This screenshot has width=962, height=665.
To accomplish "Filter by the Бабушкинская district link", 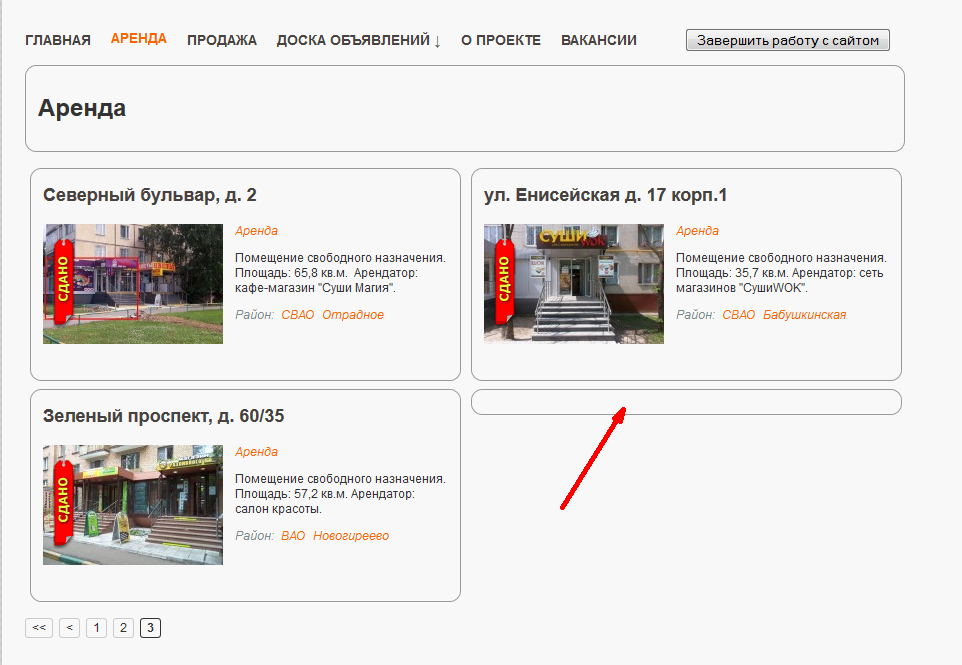I will pyautogui.click(x=804, y=315).
